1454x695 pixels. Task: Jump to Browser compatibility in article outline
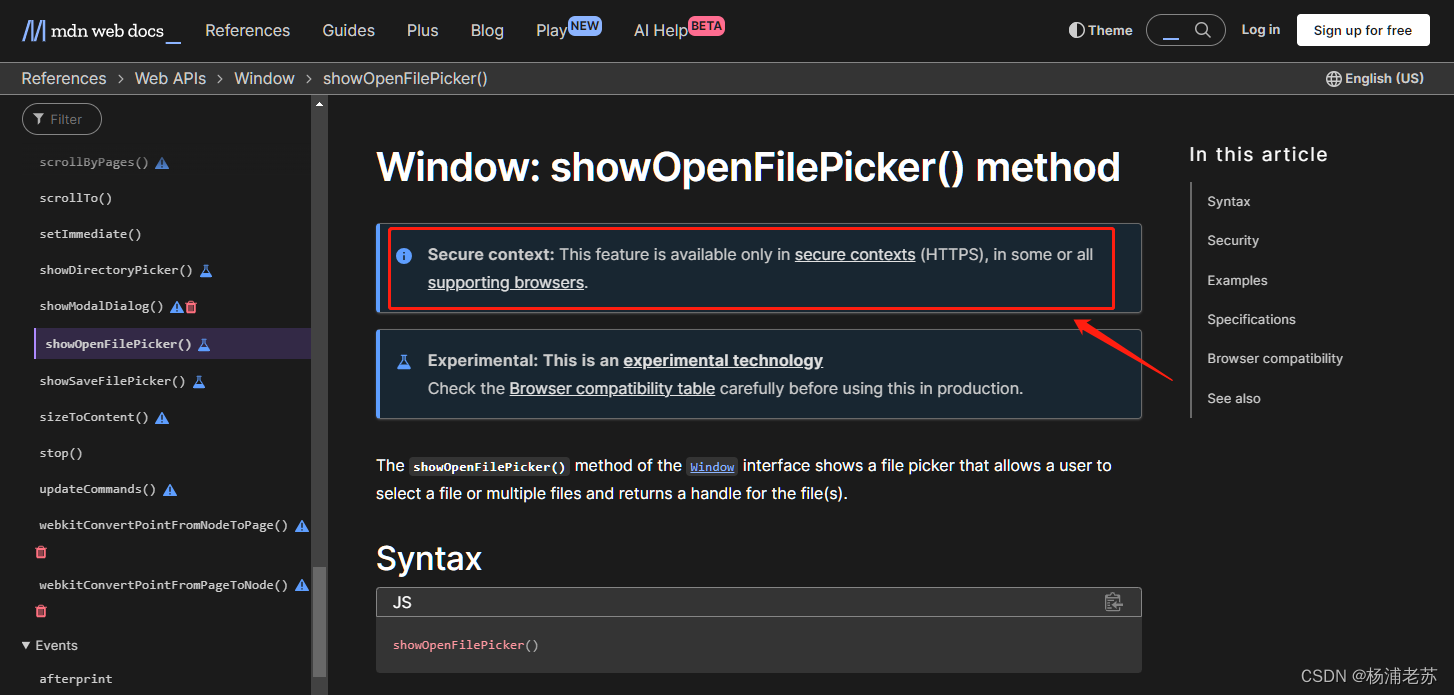[1275, 358]
